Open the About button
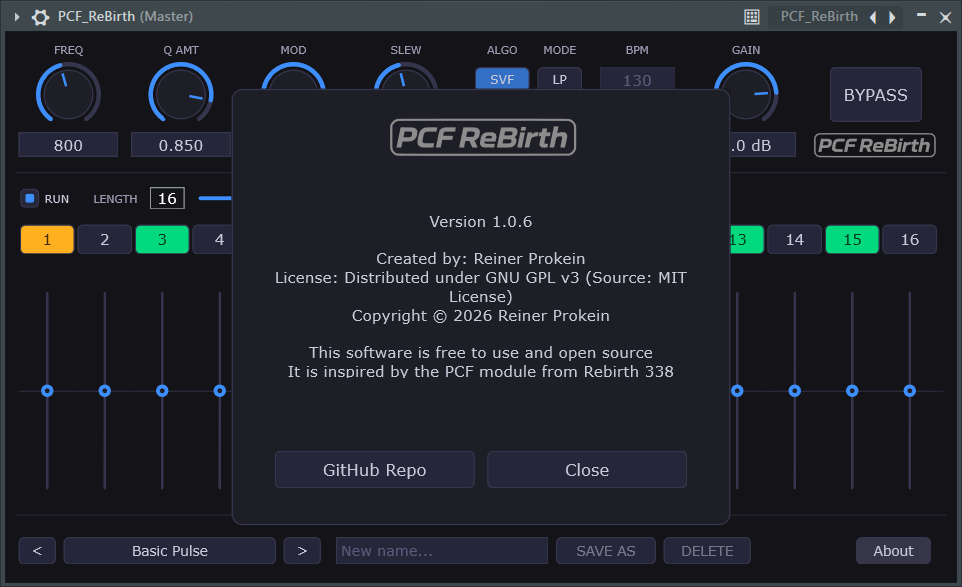The width and height of the screenshot is (962, 587). [x=893, y=551]
